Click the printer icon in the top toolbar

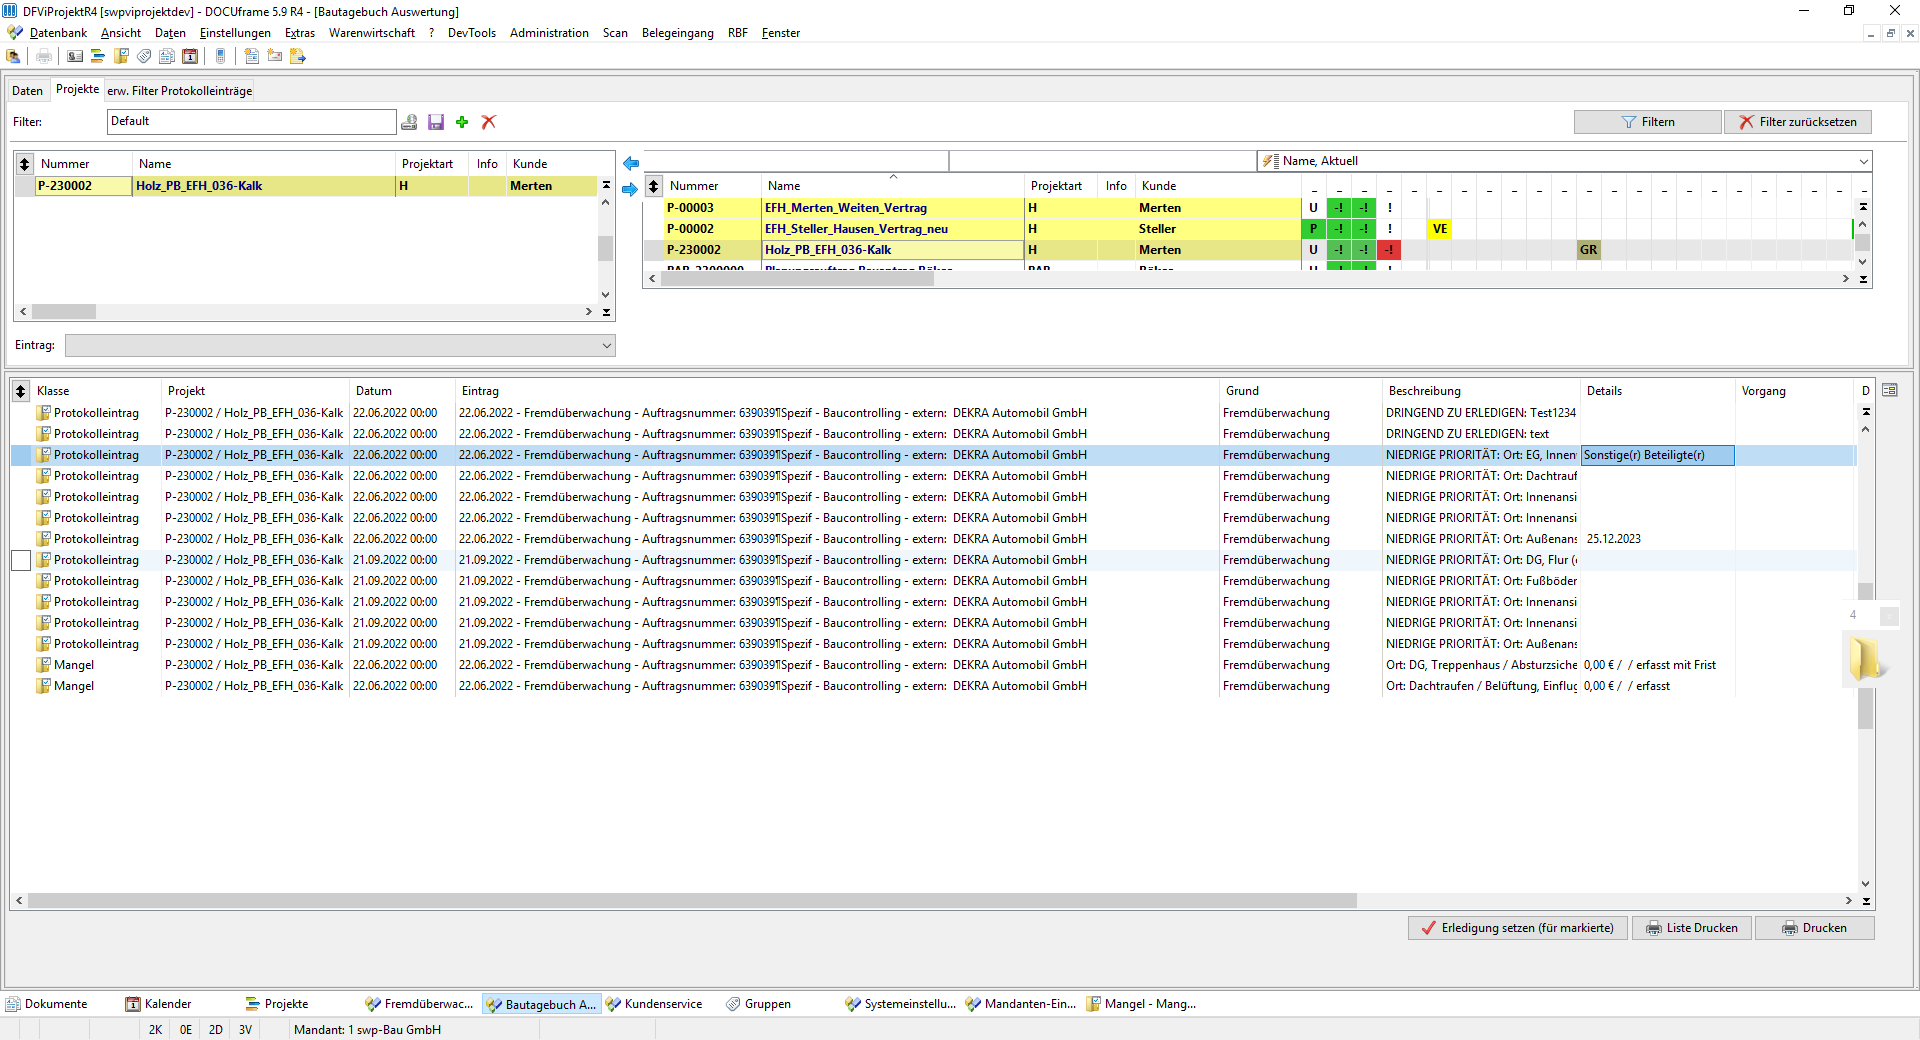[x=44, y=56]
